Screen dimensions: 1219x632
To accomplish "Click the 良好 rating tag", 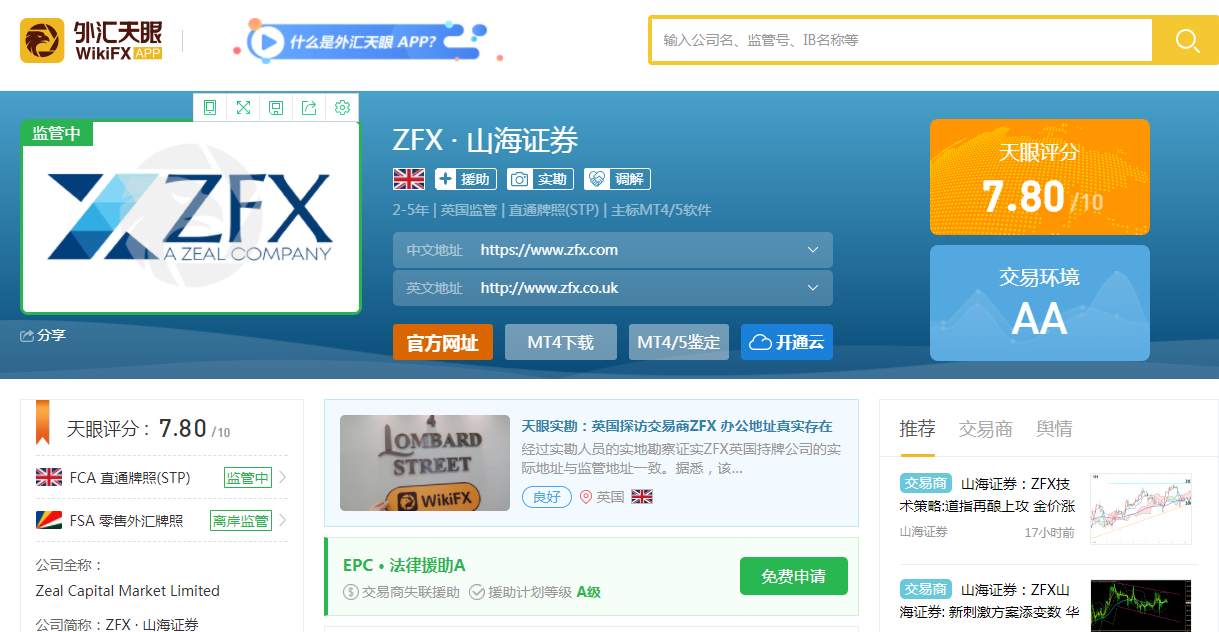I will [x=546, y=497].
